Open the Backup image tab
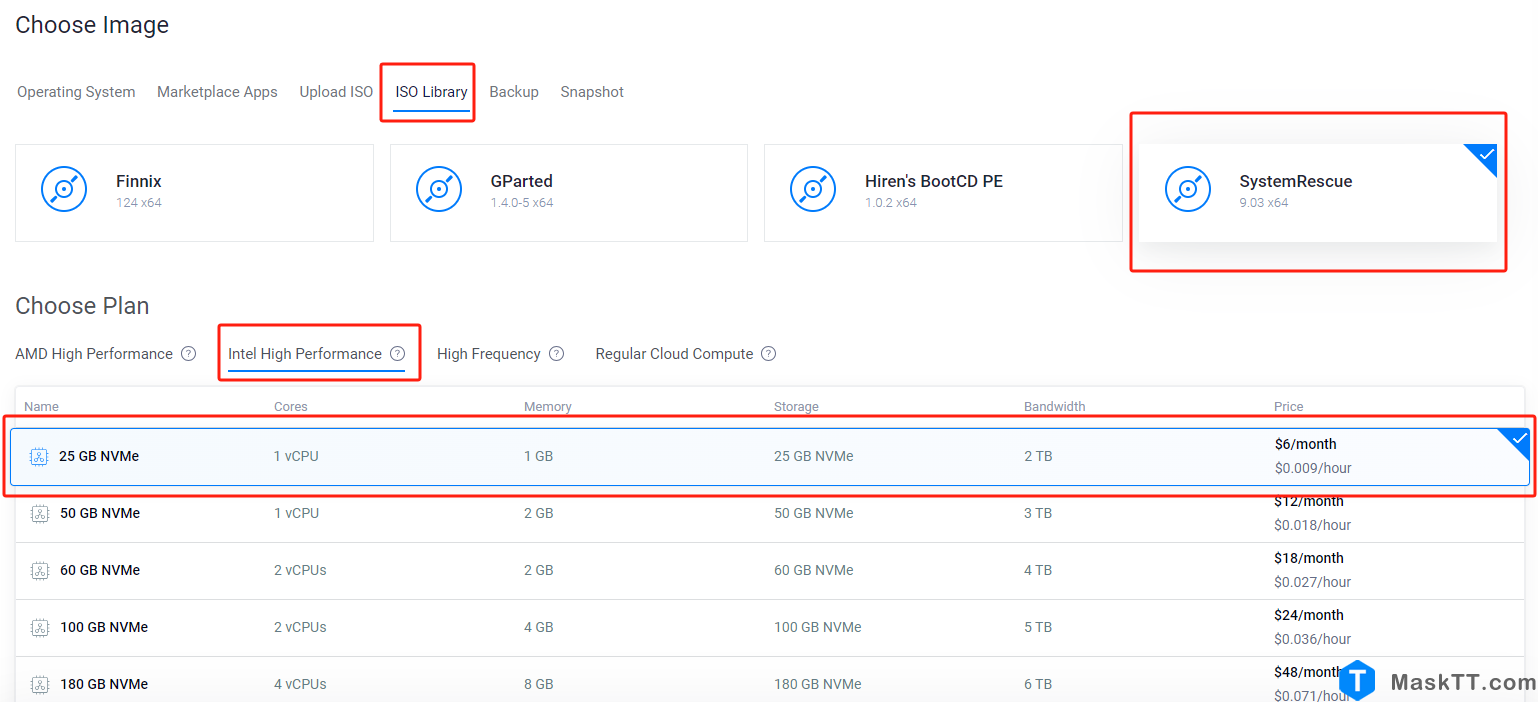Viewport: 1538px width, 702px height. pos(513,92)
